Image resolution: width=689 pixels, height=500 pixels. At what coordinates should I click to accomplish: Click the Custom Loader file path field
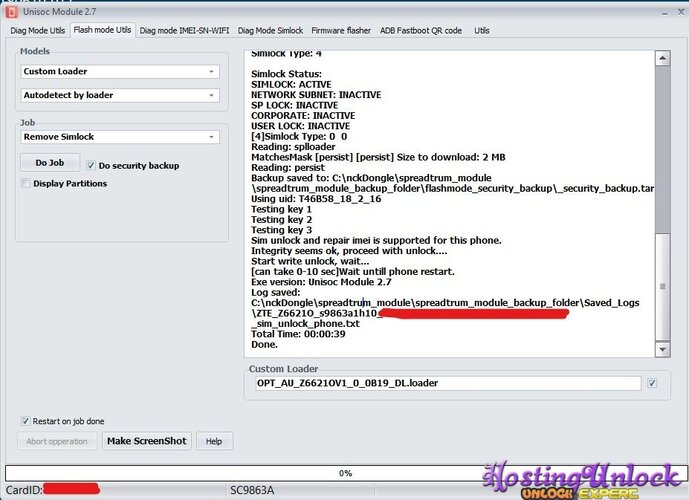[x=448, y=383]
